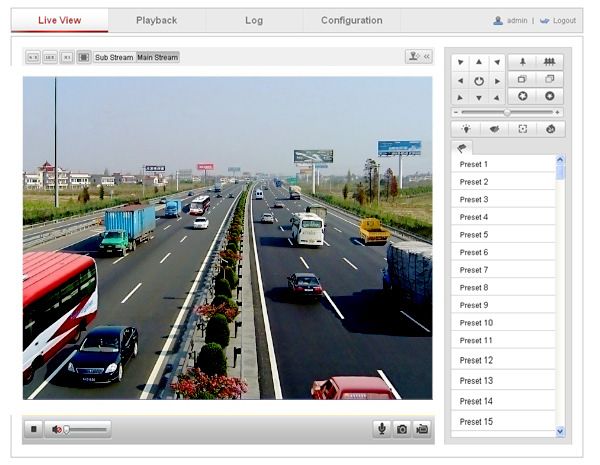
Task: Select Preset 11
Action: coord(503,340)
